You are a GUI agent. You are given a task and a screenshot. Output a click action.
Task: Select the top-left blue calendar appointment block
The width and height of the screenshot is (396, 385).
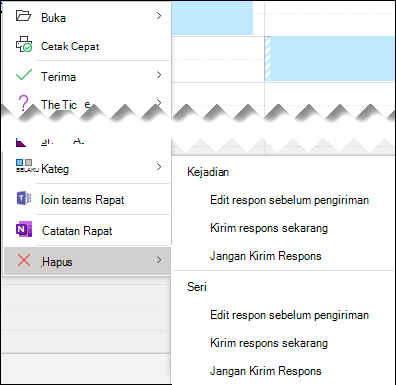(x=212, y=18)
